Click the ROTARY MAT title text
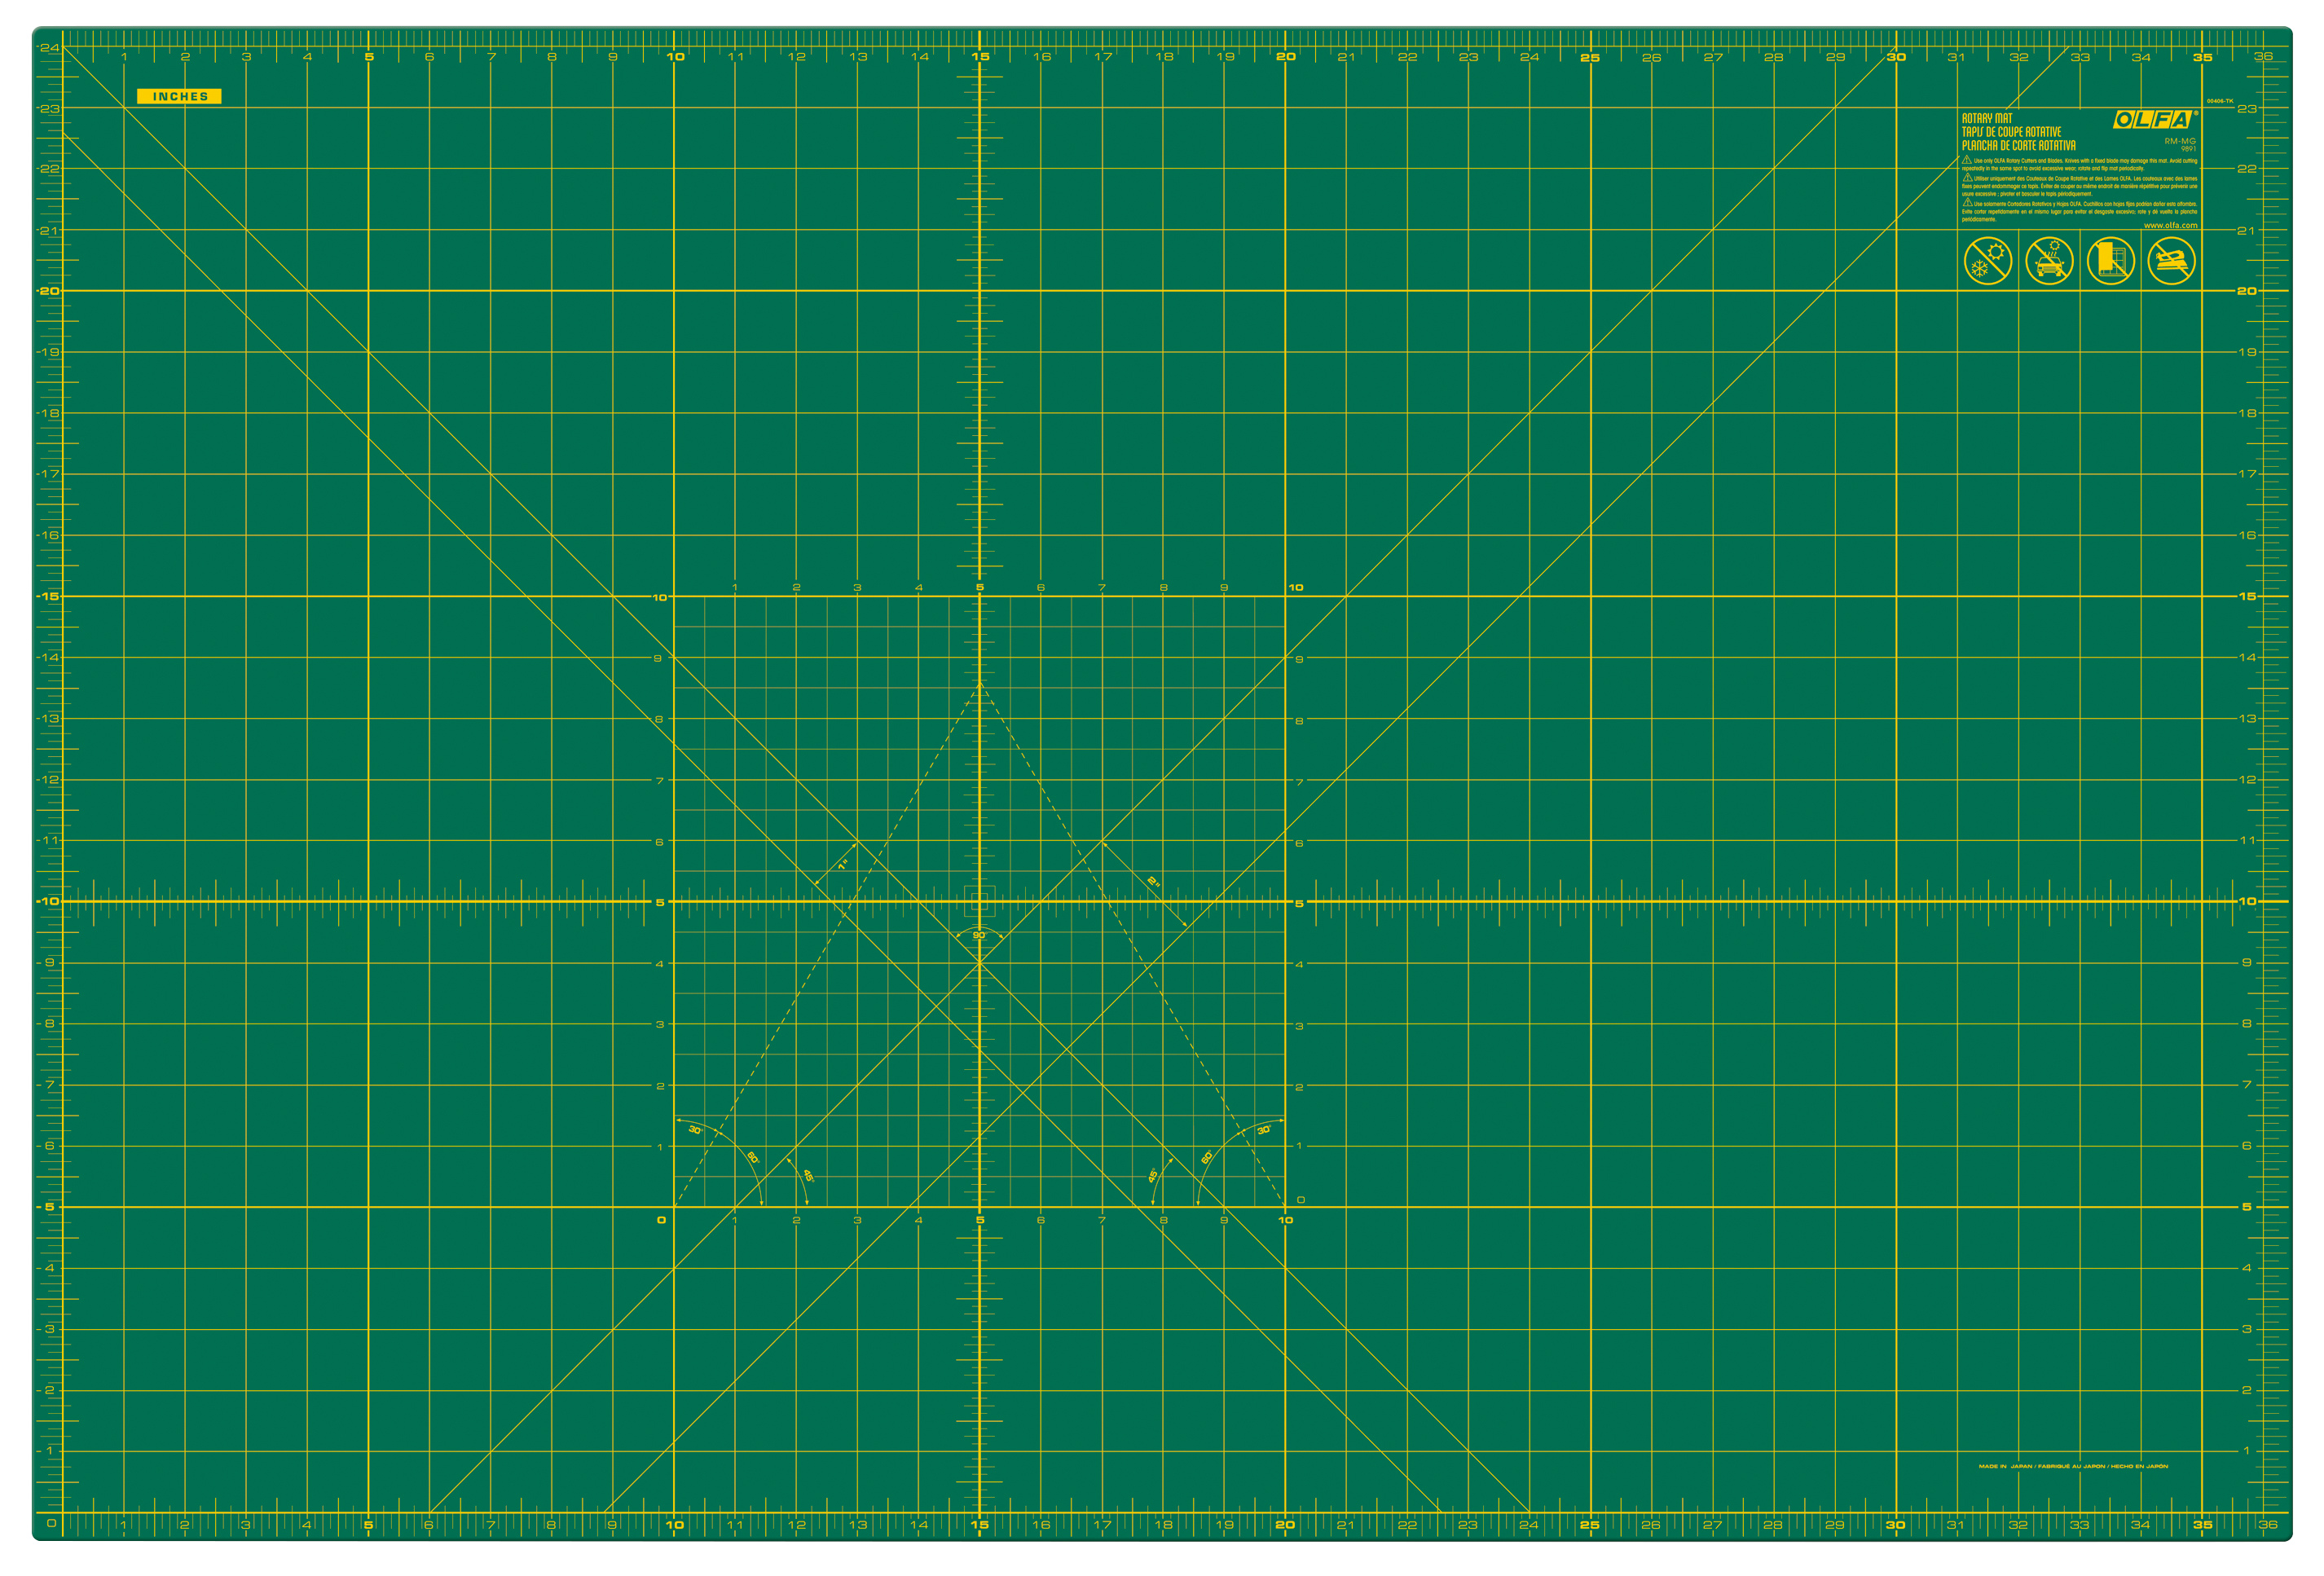The width and height of the screenshot is (2324, 1576). (1986, 119)
